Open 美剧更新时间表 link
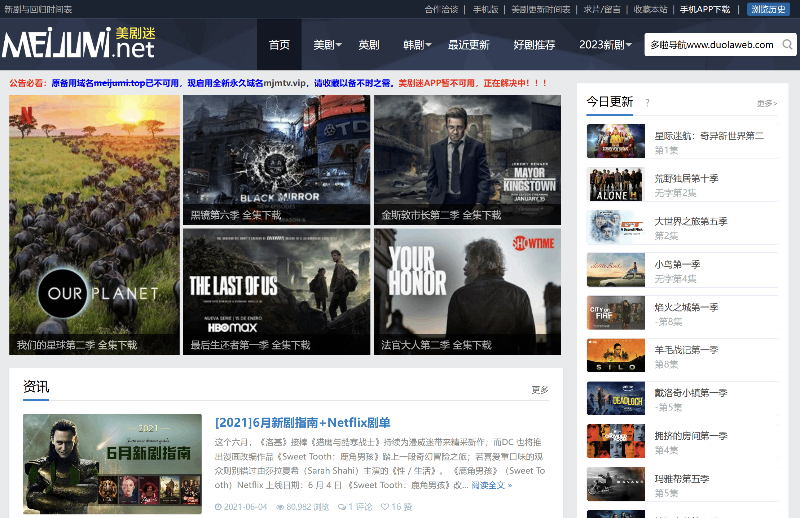This screenshot has height=518, width=800. click(x=540, y=9)
